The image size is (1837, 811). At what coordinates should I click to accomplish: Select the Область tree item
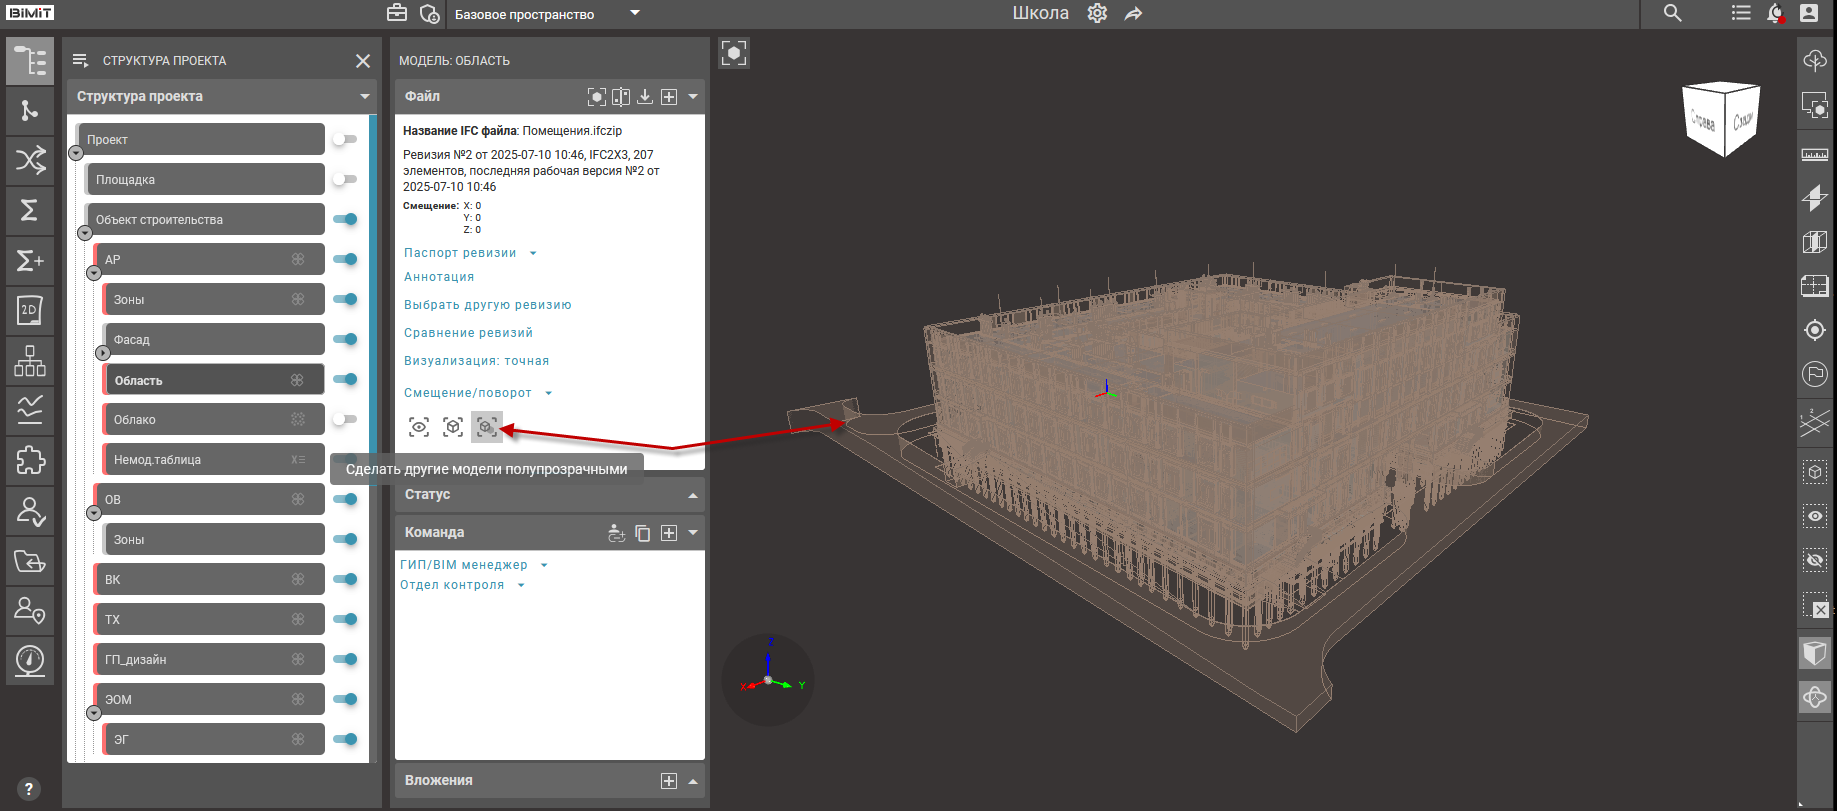[x=214, y=380]
